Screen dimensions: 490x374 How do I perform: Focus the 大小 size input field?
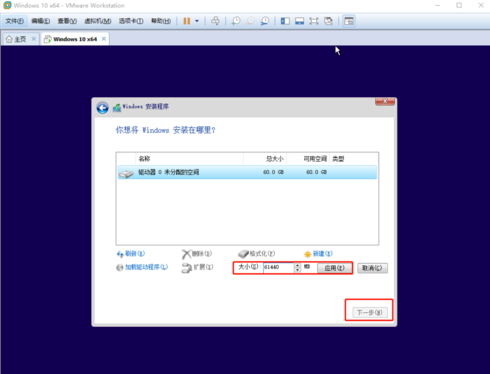click(278, 267)
